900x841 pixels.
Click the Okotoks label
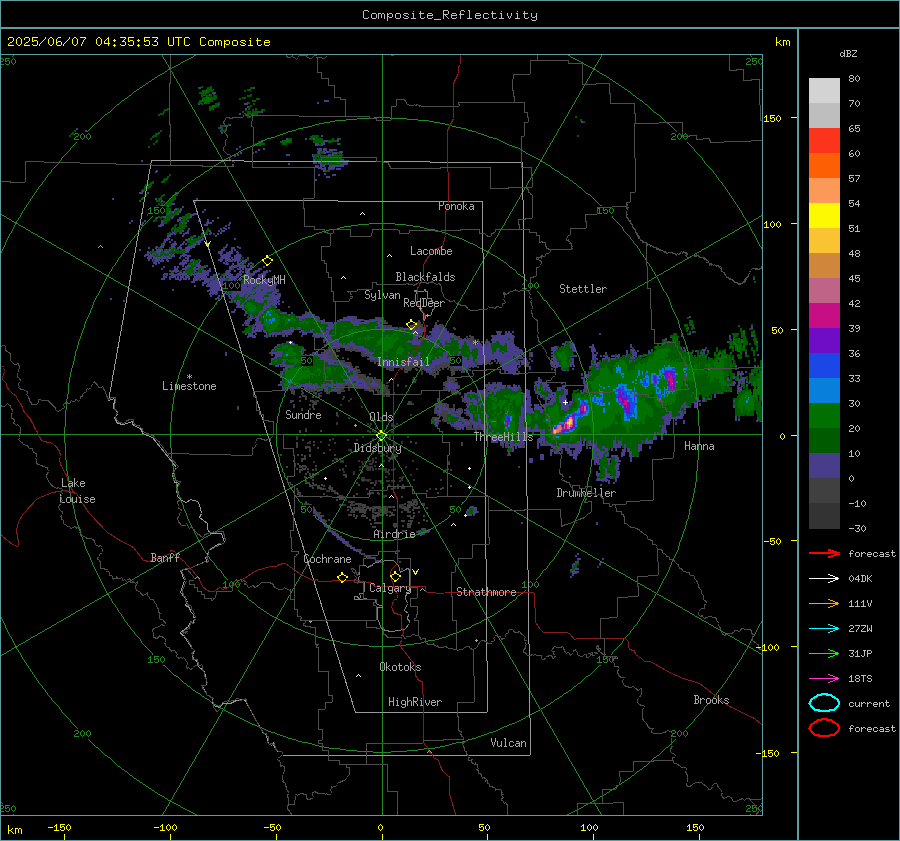point(401,667)
